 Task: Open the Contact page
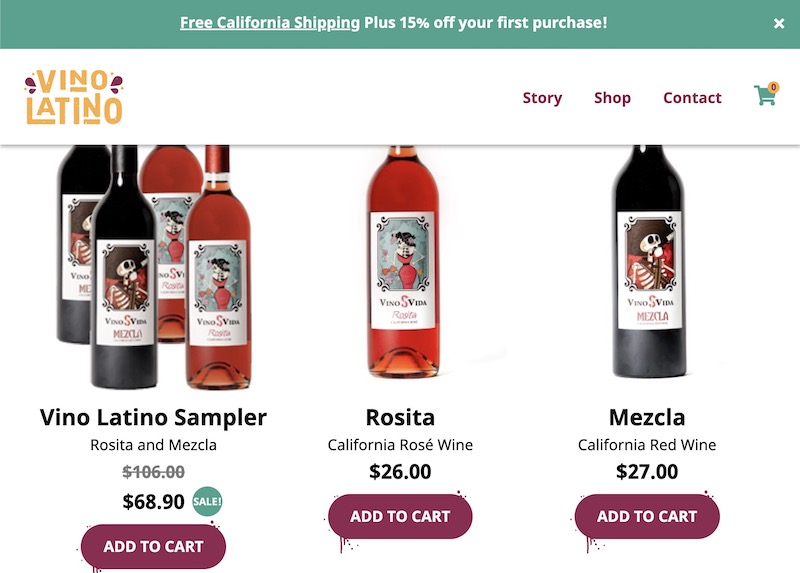pos(692,97)
